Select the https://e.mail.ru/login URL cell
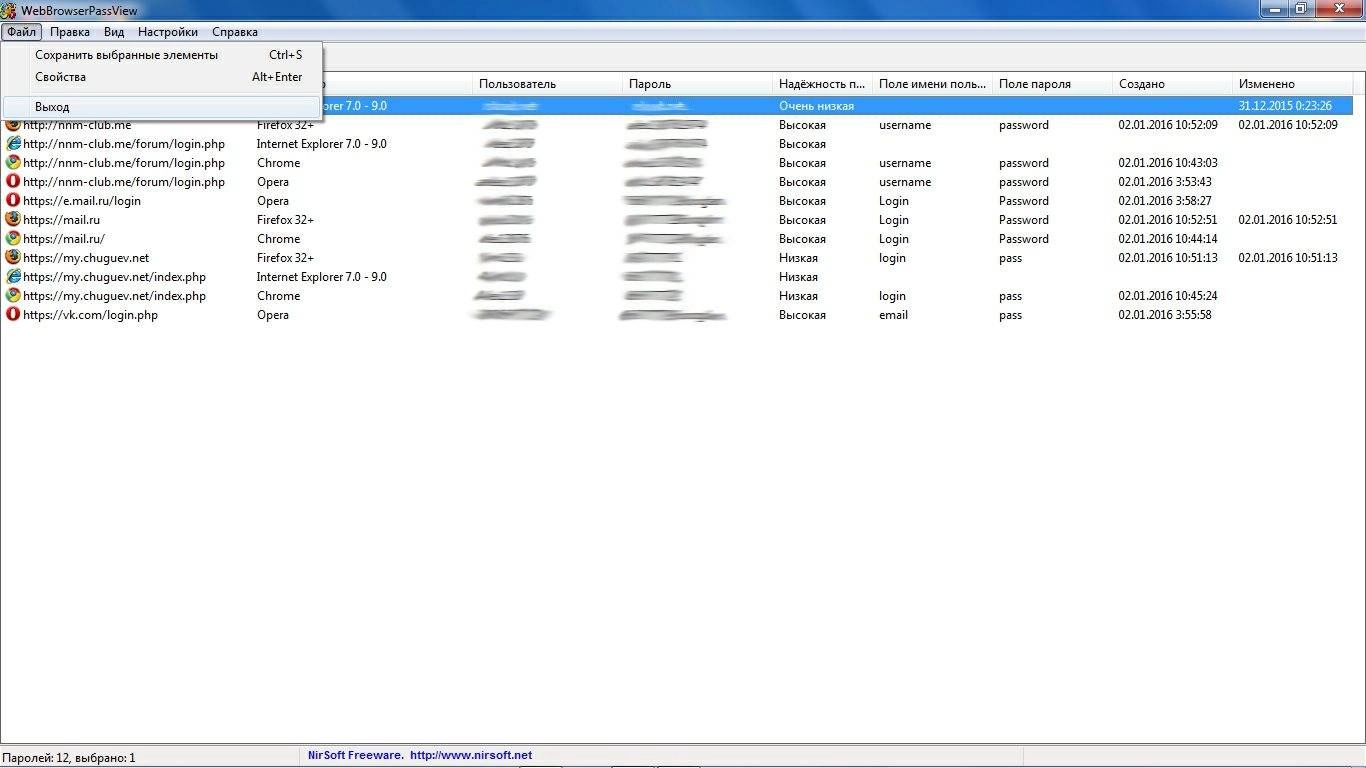 [x=82, y=201]
